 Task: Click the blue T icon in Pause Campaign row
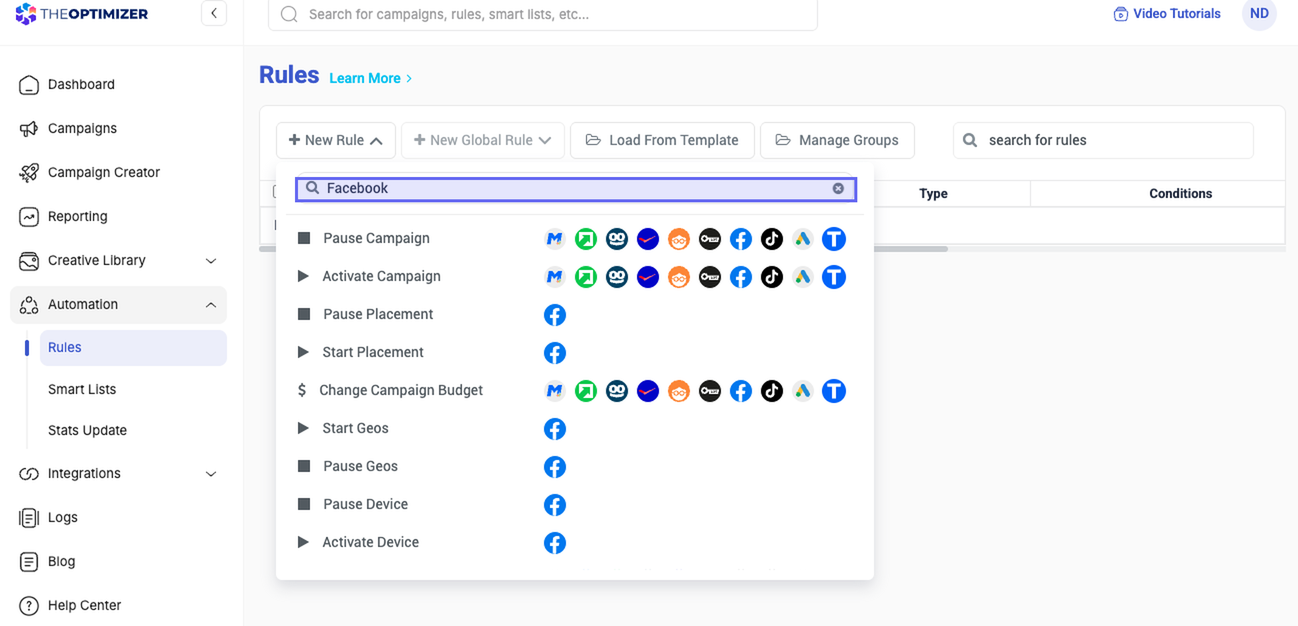click(834, 239)
